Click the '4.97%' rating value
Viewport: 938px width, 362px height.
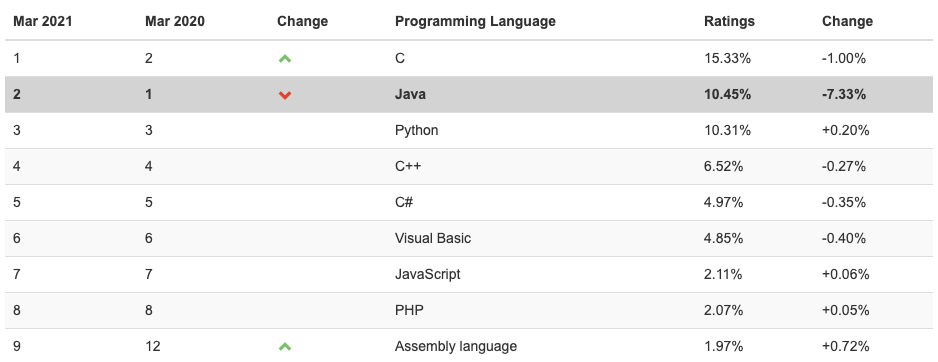click(x=724, y=202)
